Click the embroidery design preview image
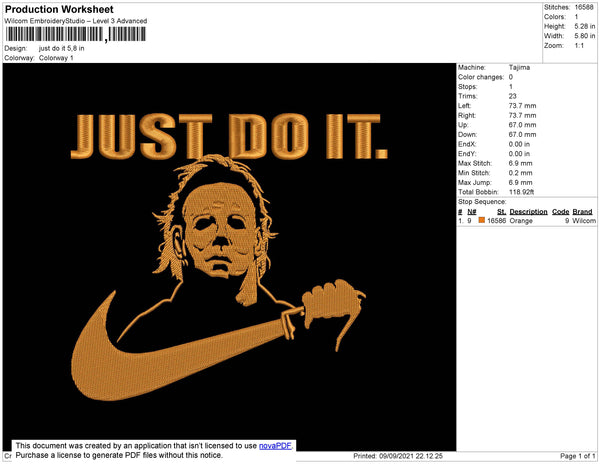Screen dimensions: 600x464 [229, 257]
